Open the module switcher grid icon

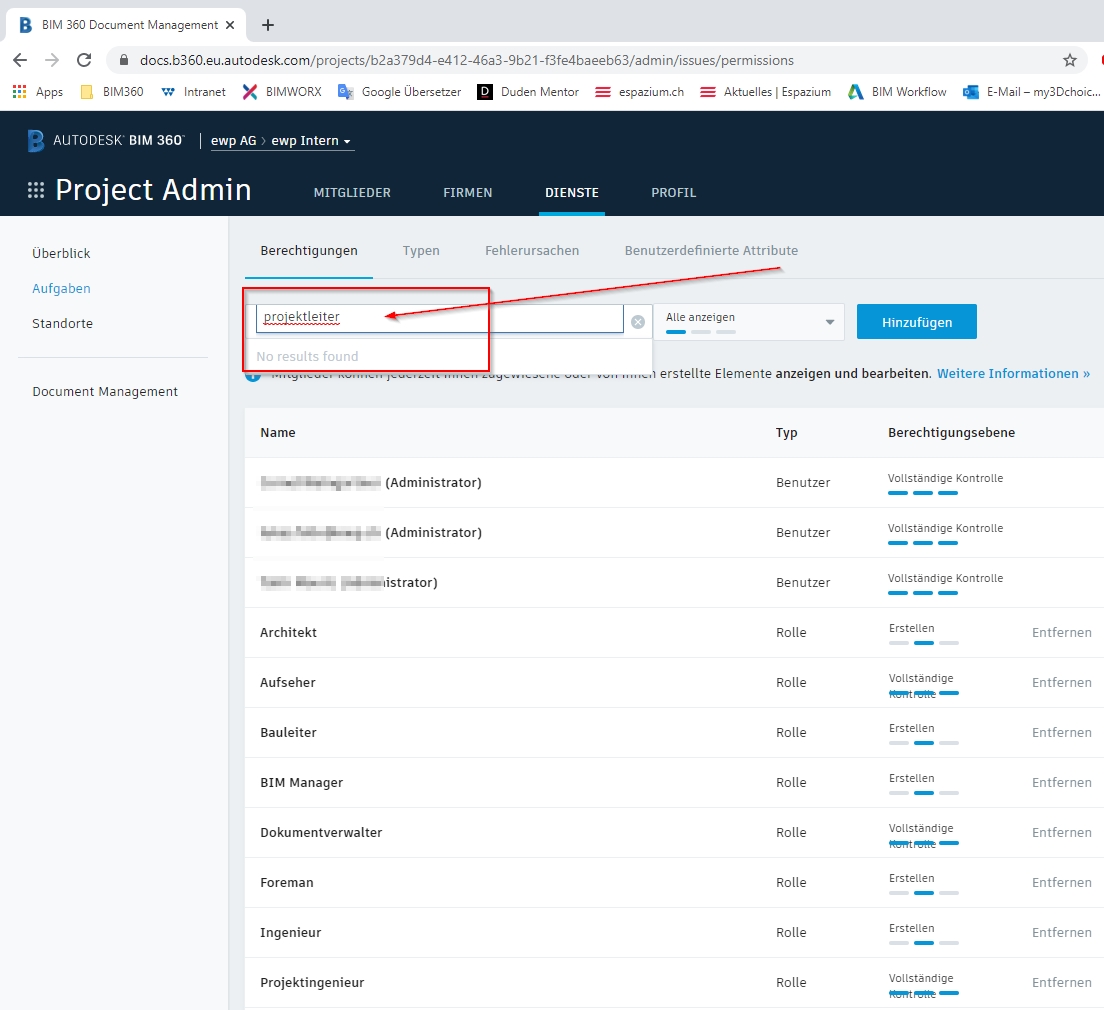(36, 190)
